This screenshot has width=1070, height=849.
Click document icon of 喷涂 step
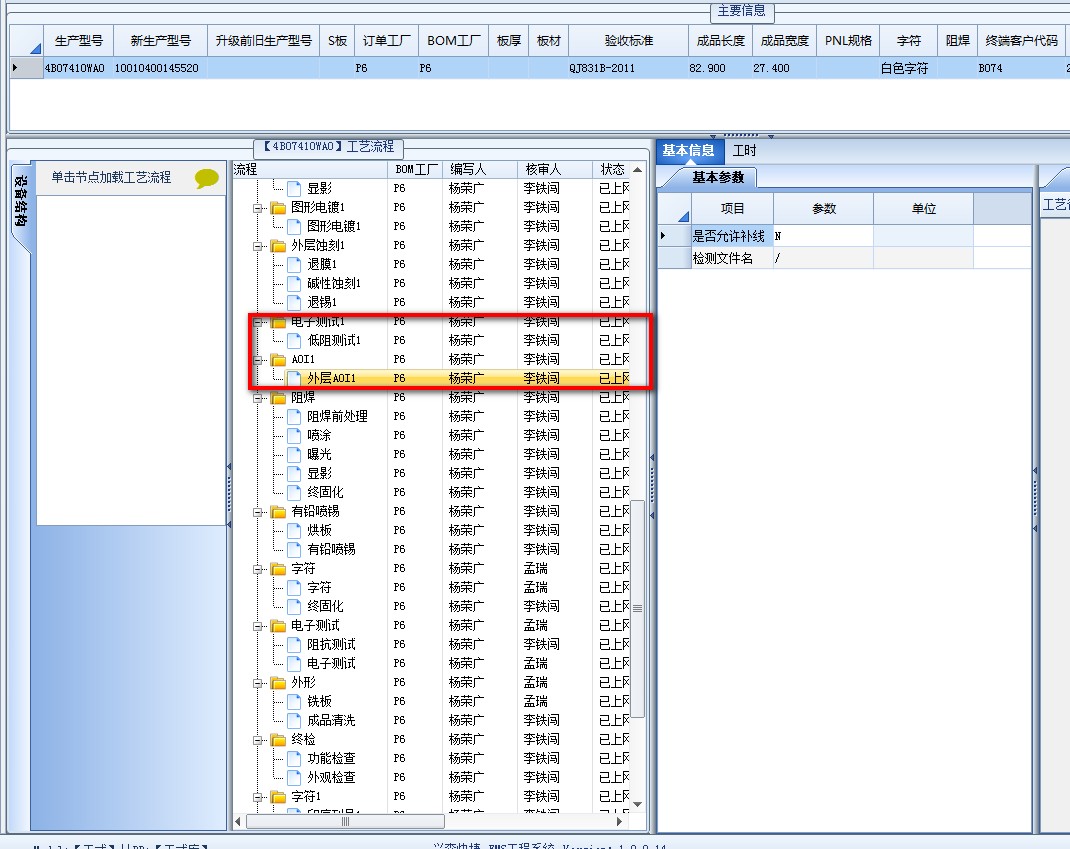(294, 435)
